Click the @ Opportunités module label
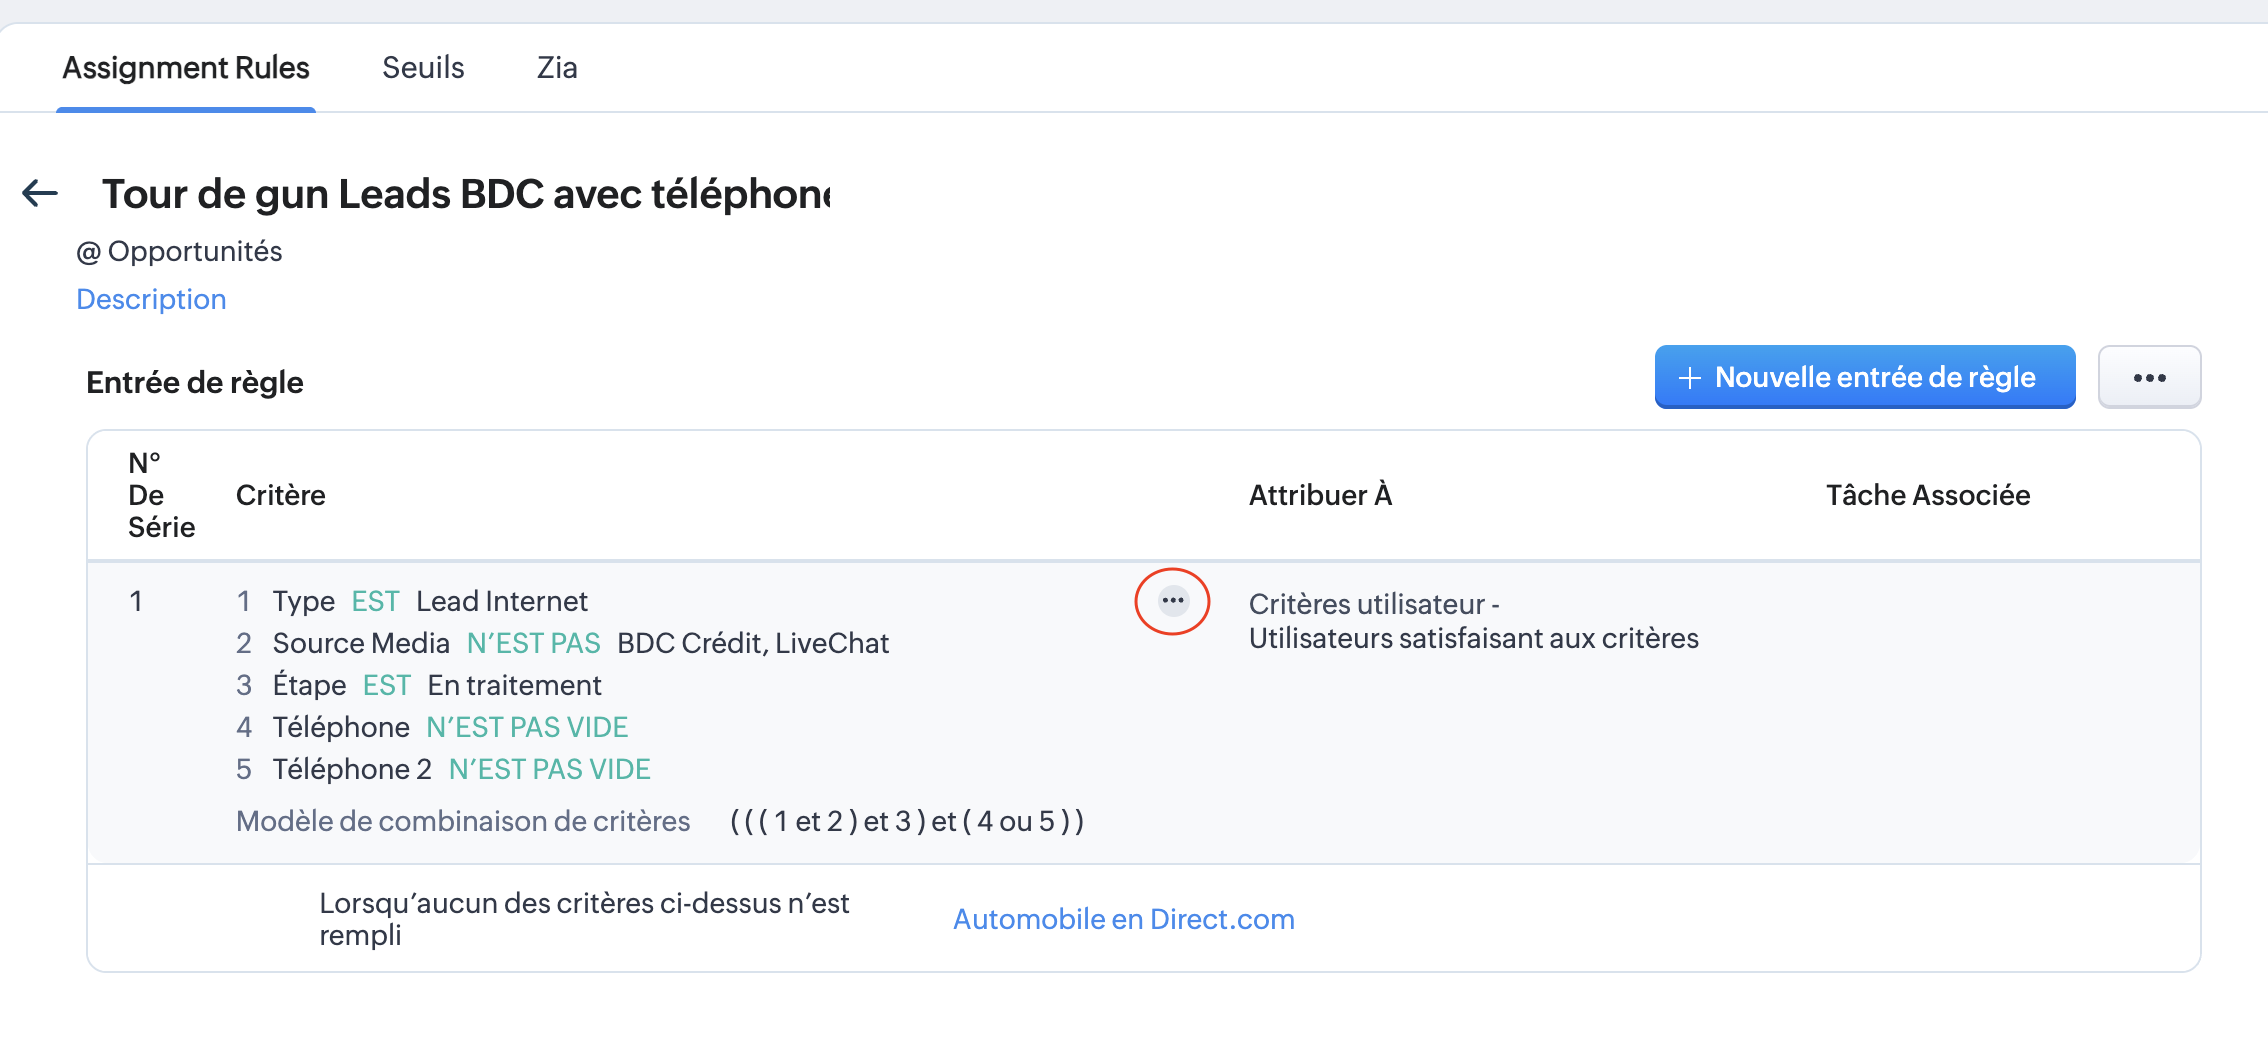Image resolution: width=2268 pixels, height=1040 pixels. pos(179,251)
